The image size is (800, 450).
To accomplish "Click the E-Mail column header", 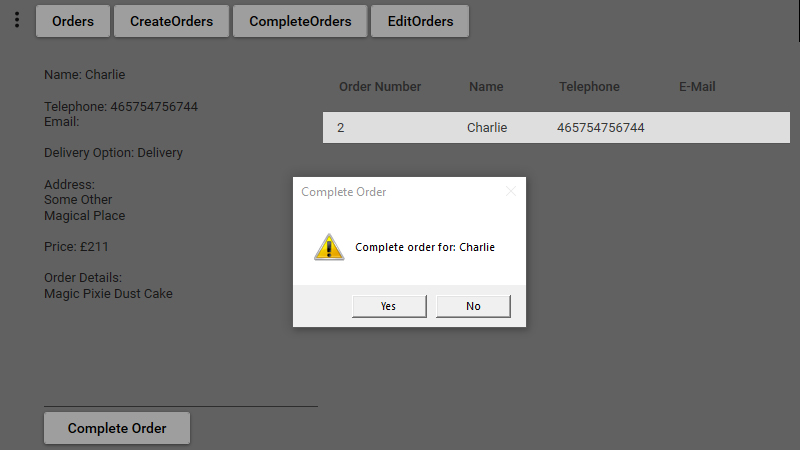I will (697, 87).
